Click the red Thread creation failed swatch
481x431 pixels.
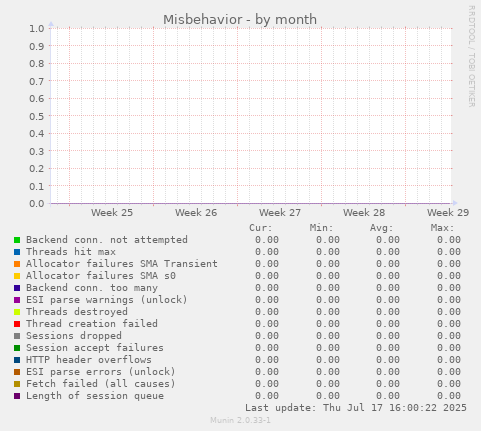point(17,324)
